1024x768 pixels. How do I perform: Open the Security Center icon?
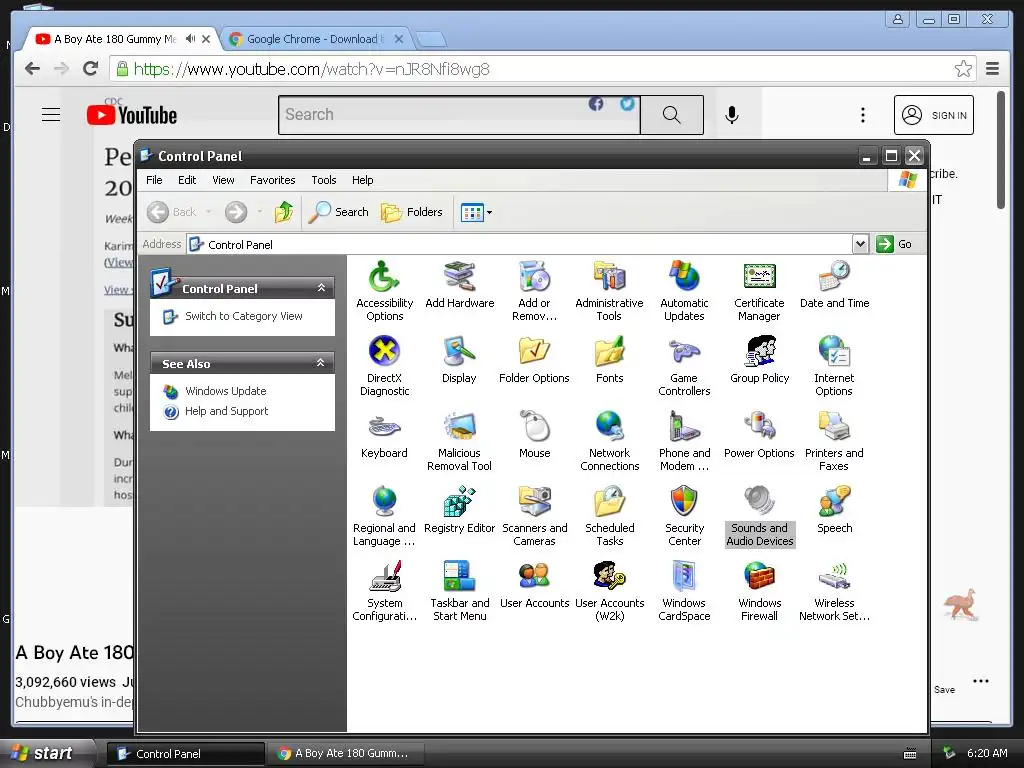pos(684,517)
